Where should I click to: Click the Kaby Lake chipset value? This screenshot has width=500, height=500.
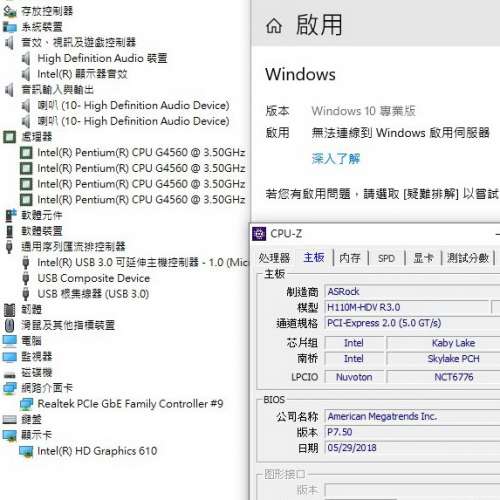click(453, 343)
